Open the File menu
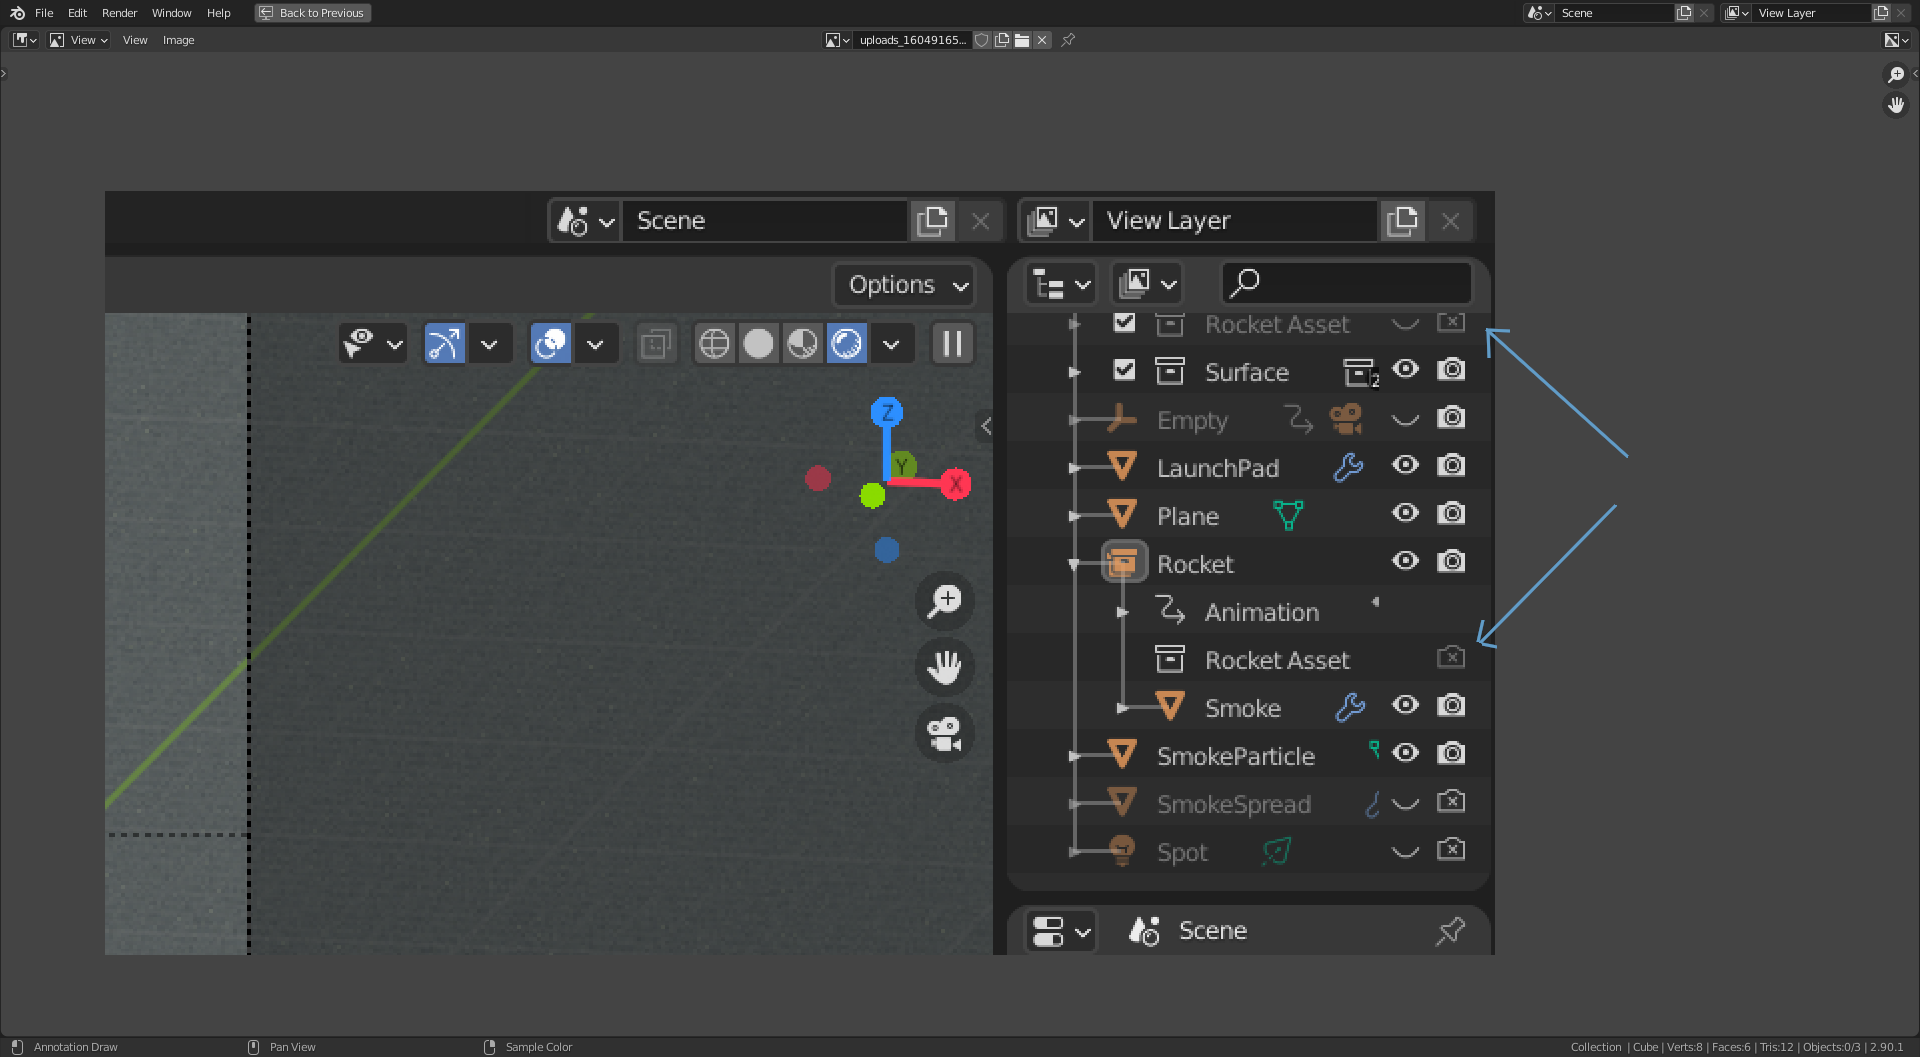 coord(44,13)
